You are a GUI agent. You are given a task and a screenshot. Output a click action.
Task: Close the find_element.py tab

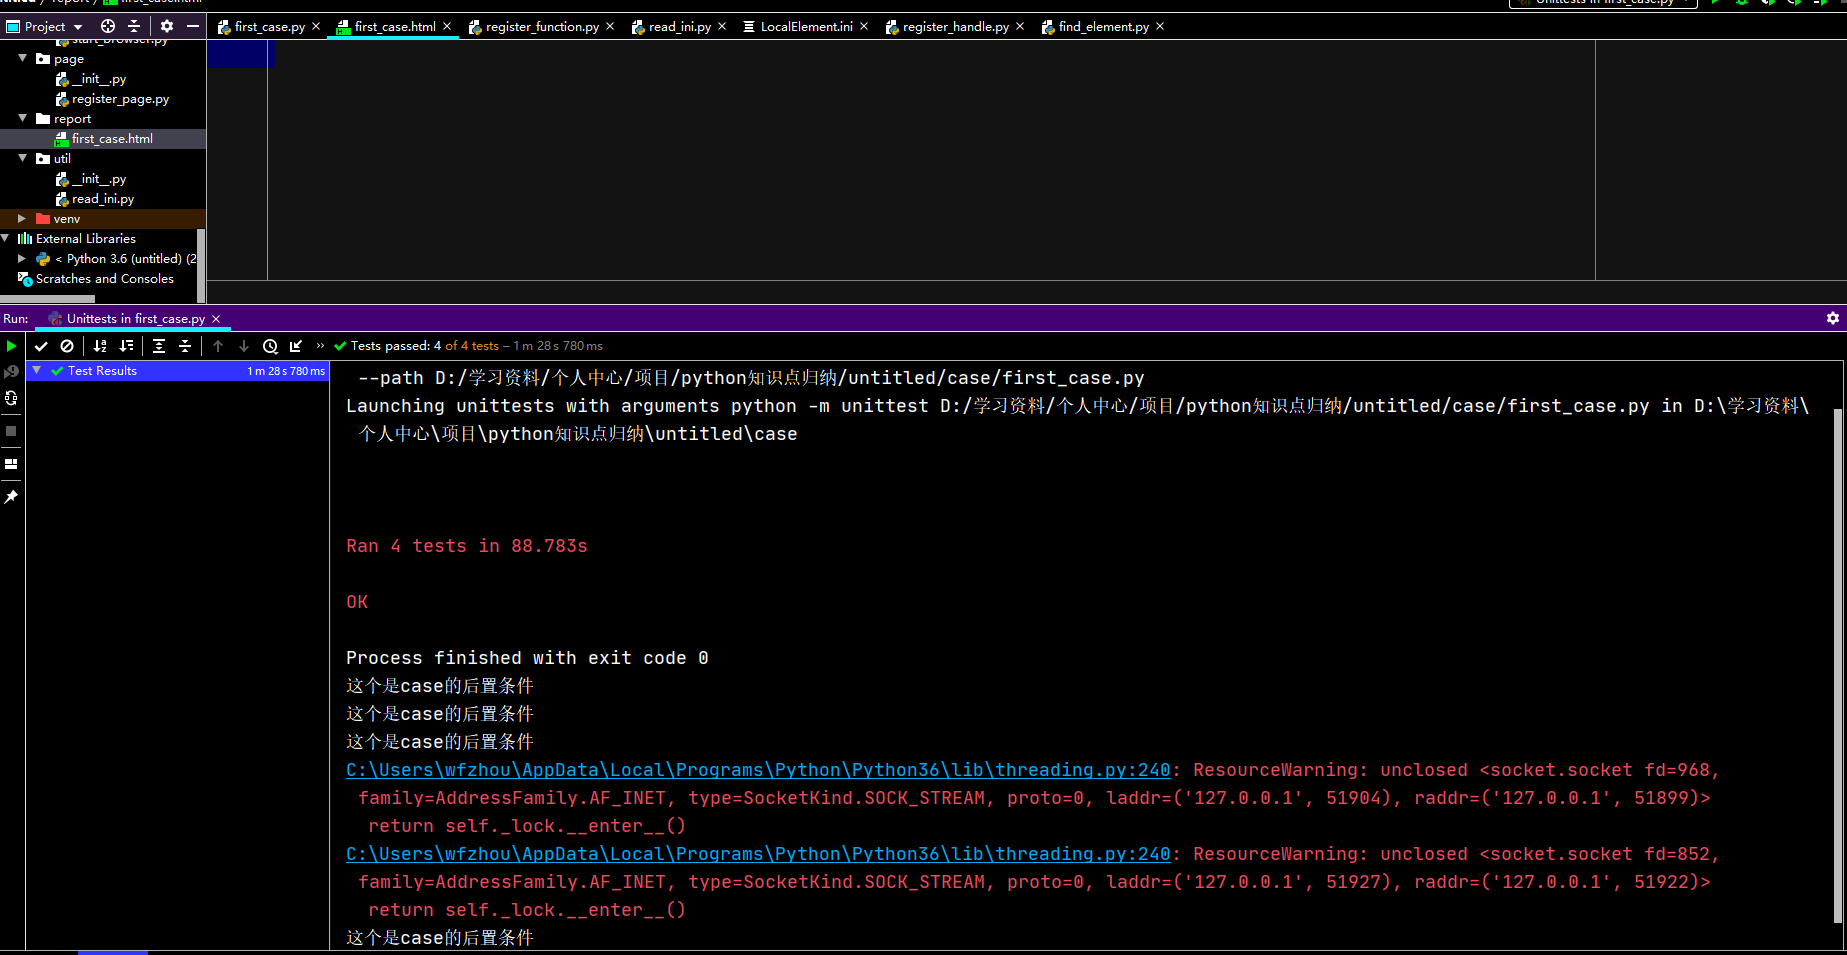1160,26
